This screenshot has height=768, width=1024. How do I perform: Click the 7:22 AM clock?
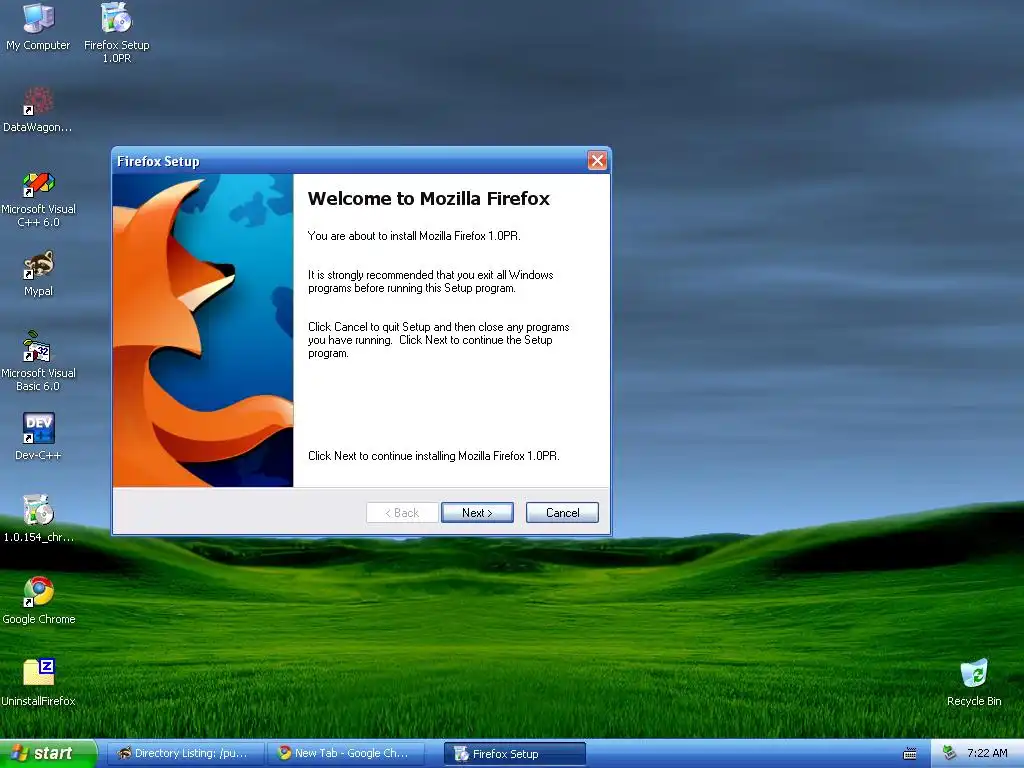tap(987, 753)
